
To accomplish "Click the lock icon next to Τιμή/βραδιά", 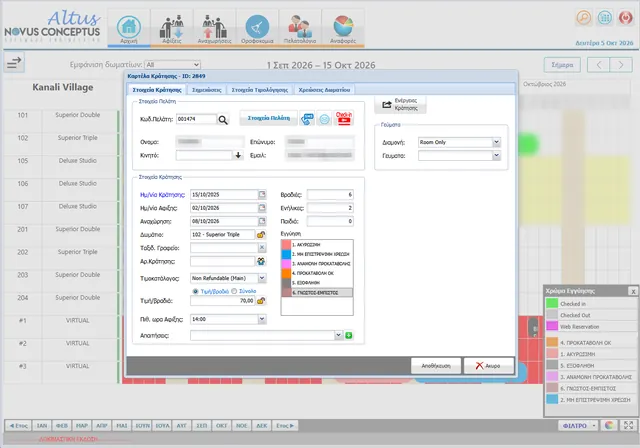I will click(x=261, y=301).
